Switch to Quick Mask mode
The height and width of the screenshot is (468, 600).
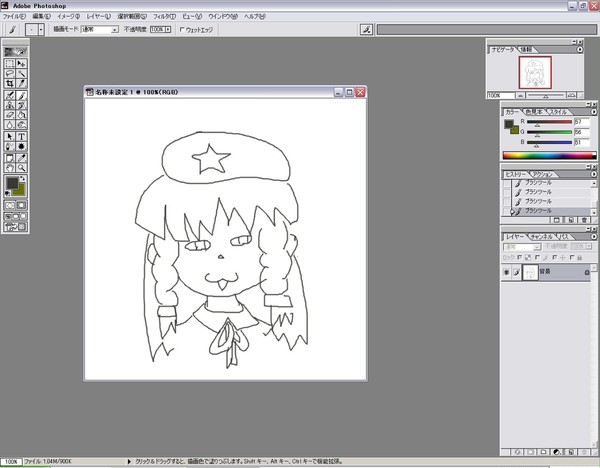pyautogui.click(x=21, y=205)
